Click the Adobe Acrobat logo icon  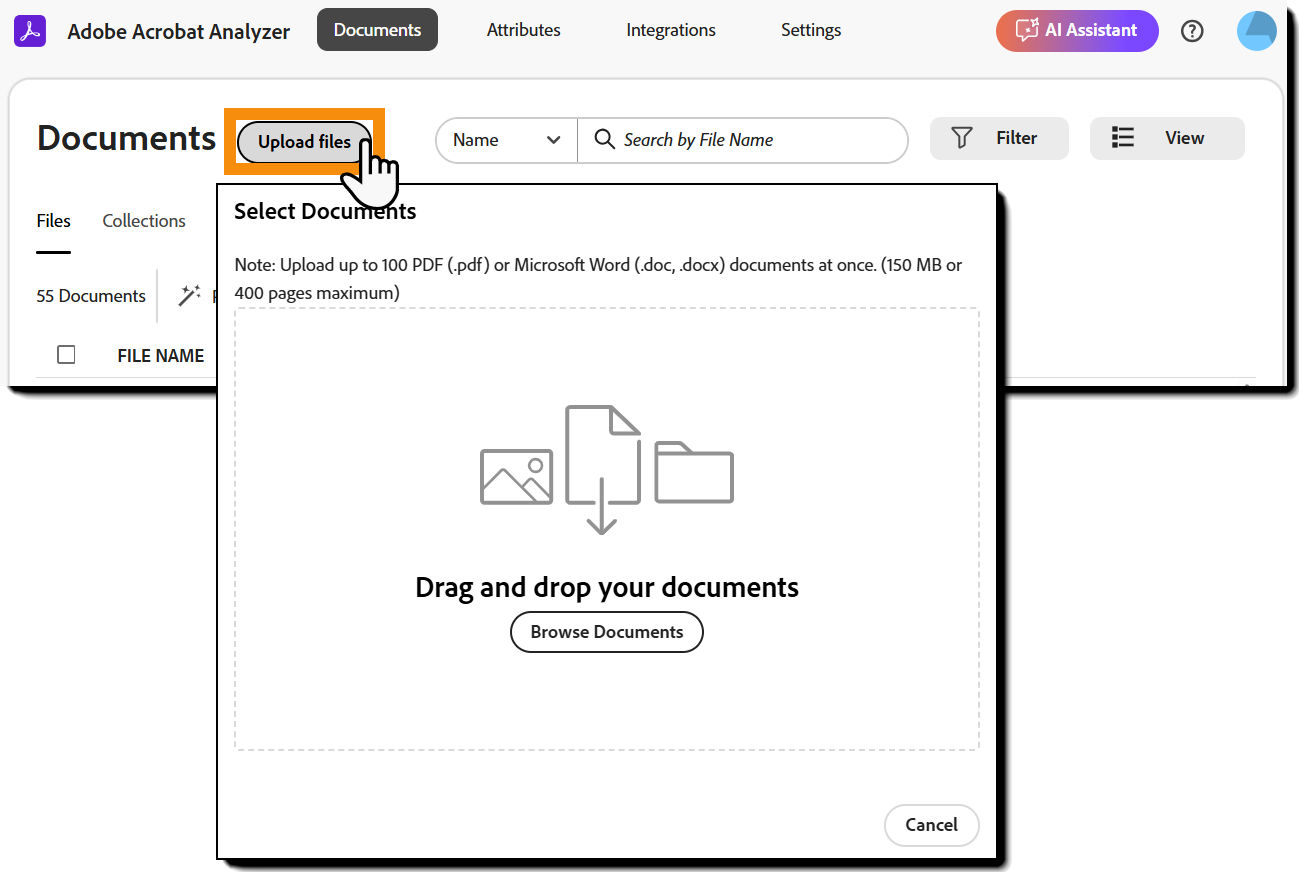[x=29, y=31]
